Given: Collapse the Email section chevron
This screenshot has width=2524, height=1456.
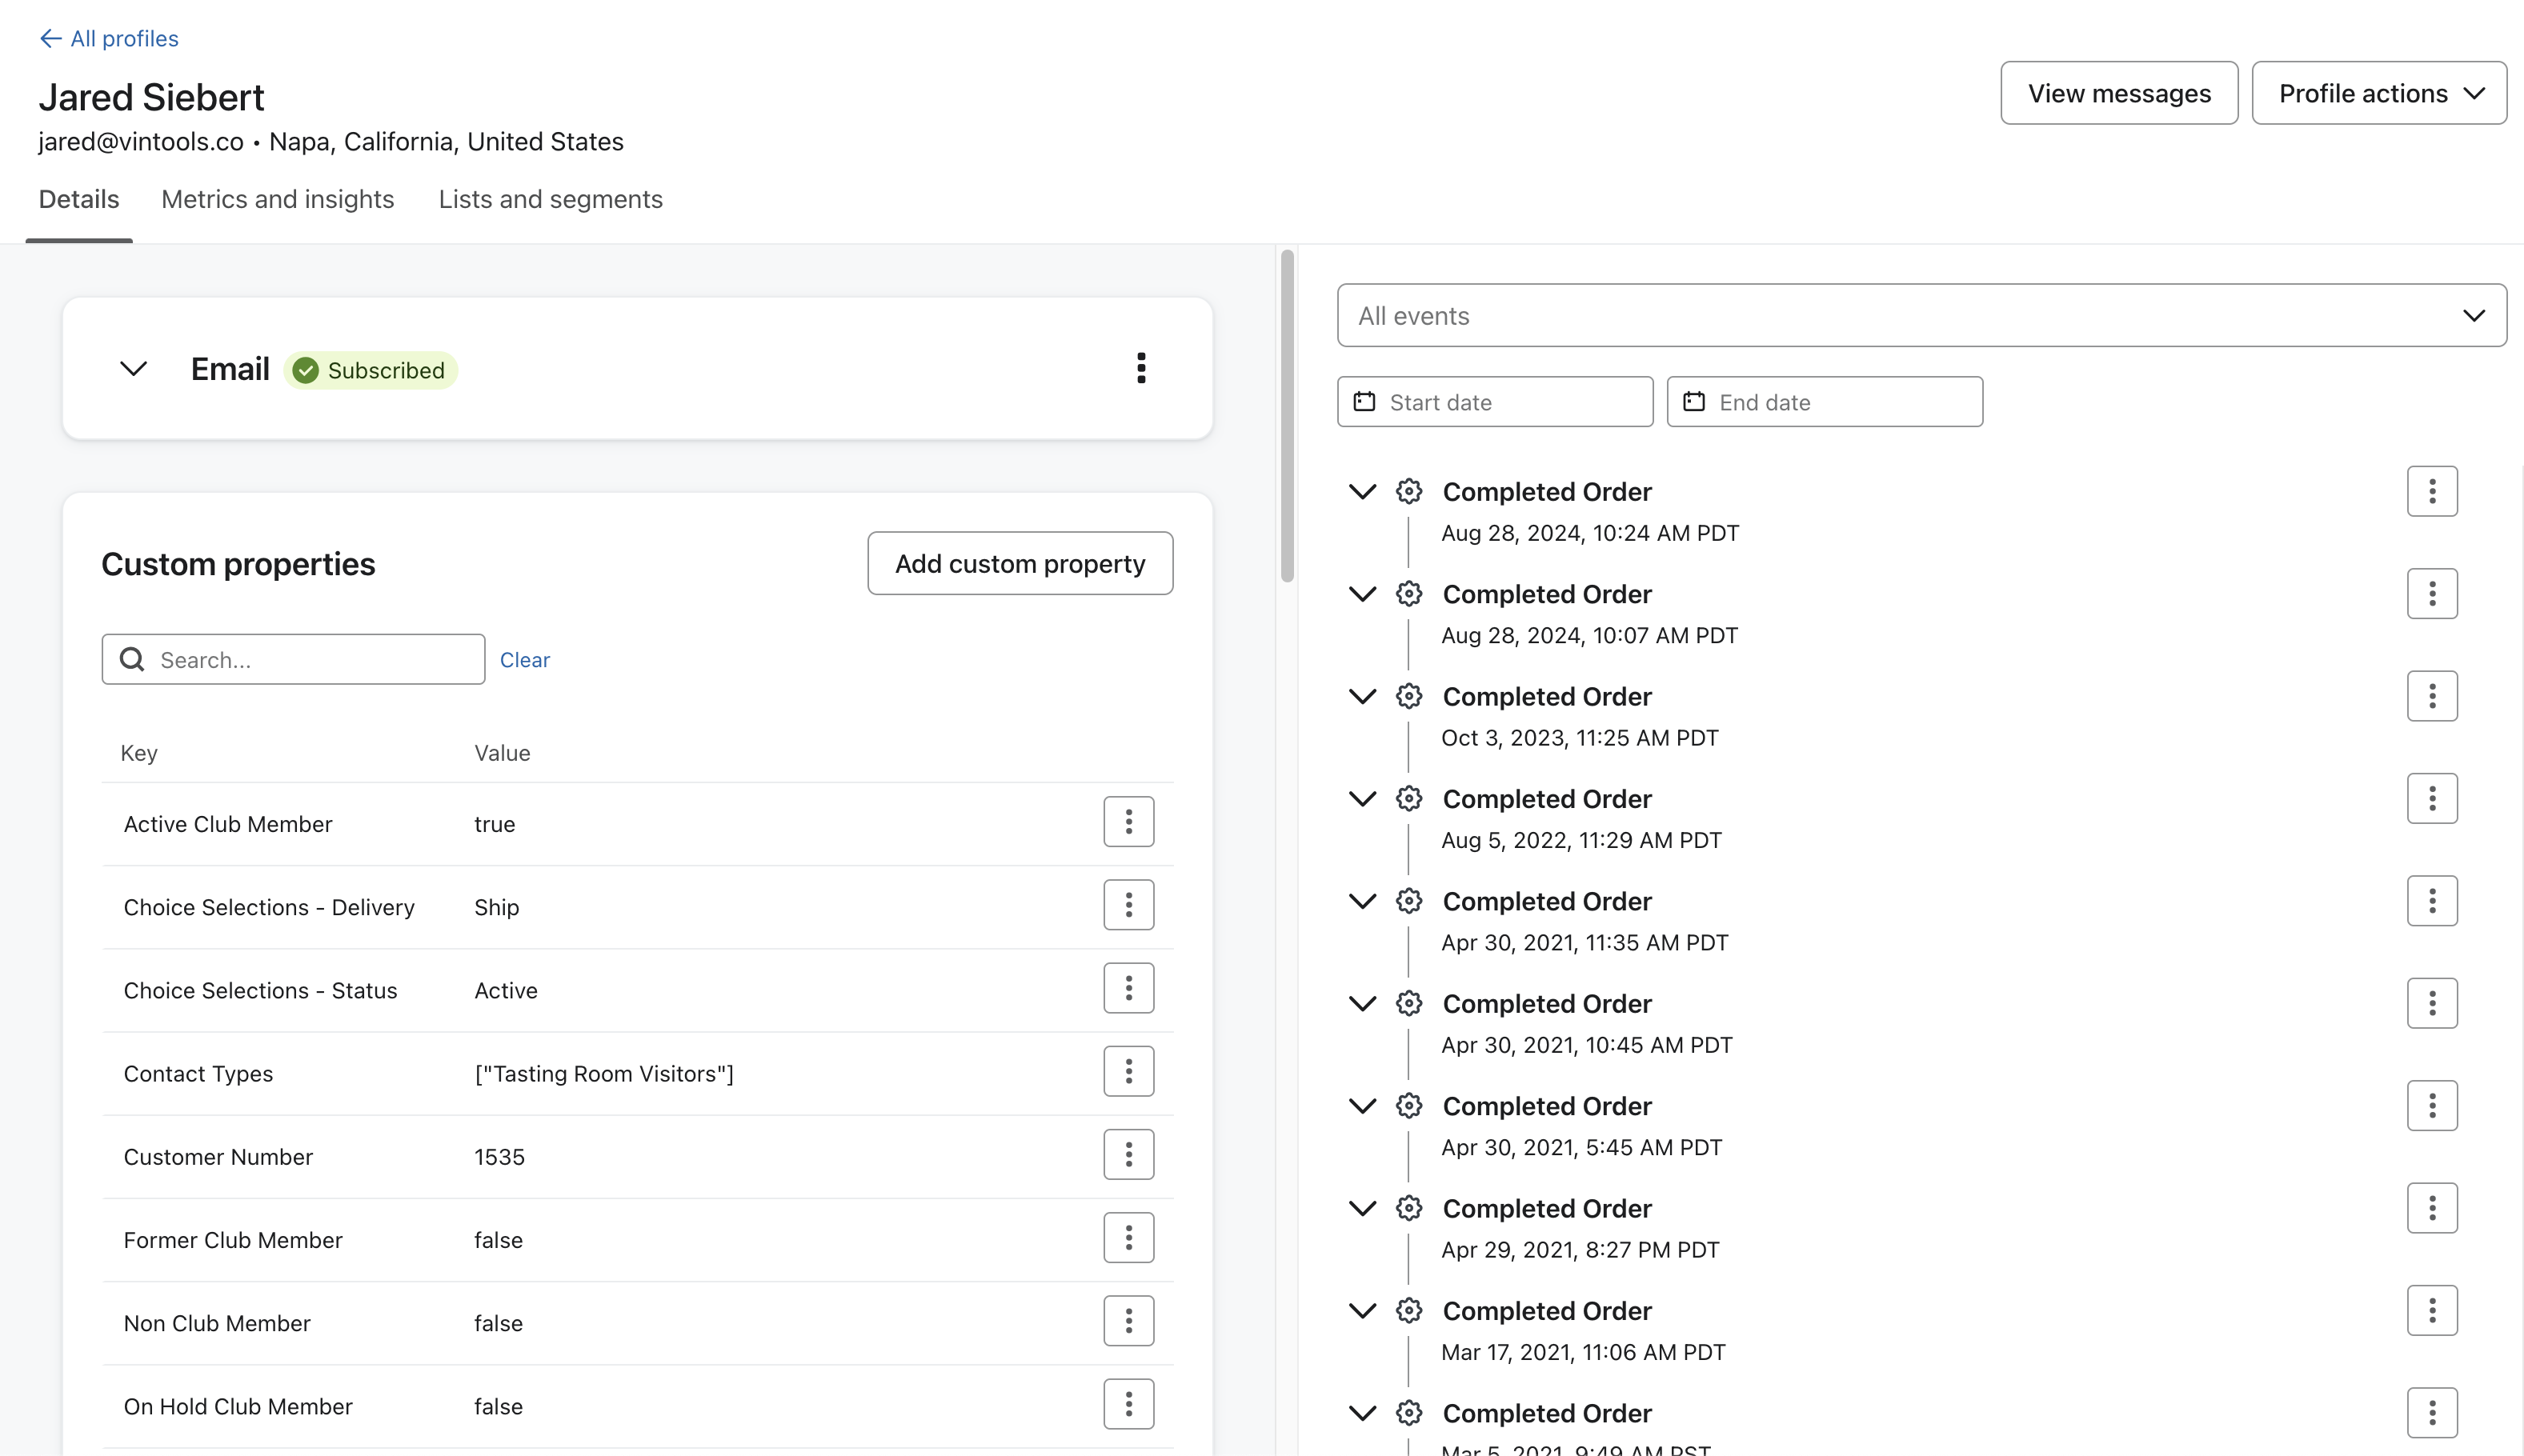Looking at the screenshot, I should point(134,369).
